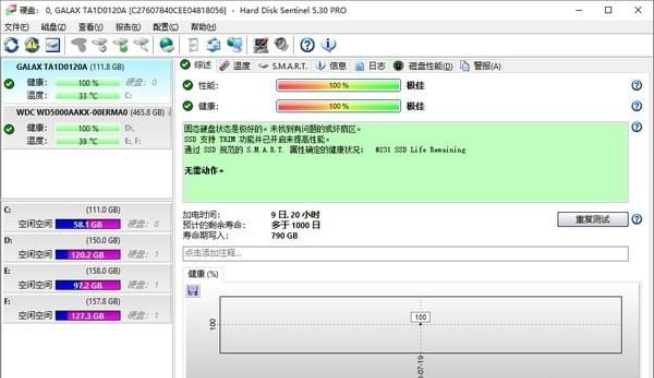Click the help icon next to 重复测试 button
This screenshot has width=654, height=378.
coord(636,219)
